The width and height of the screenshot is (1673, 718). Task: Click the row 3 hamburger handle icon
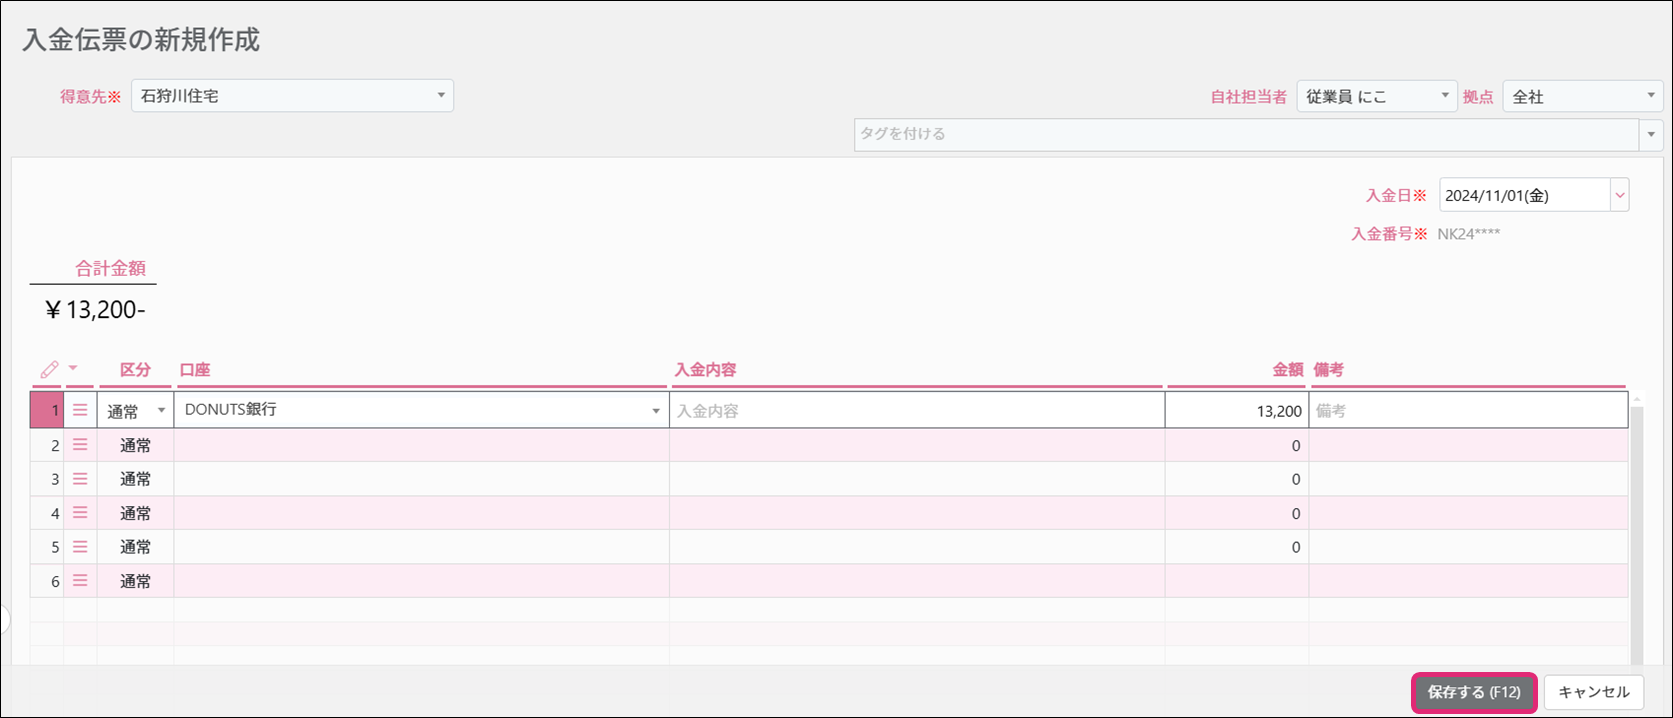[x=80, y=479]
